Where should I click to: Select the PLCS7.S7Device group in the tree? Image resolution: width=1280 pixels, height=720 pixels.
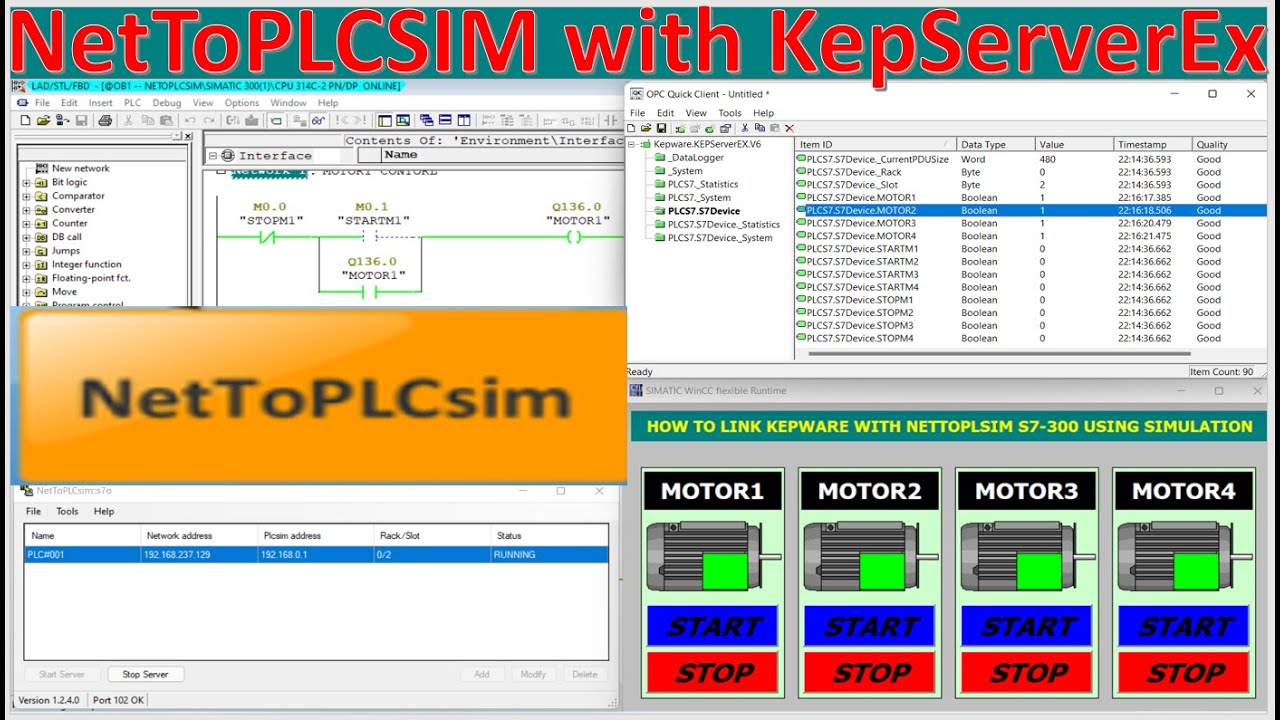click(704, 211)
